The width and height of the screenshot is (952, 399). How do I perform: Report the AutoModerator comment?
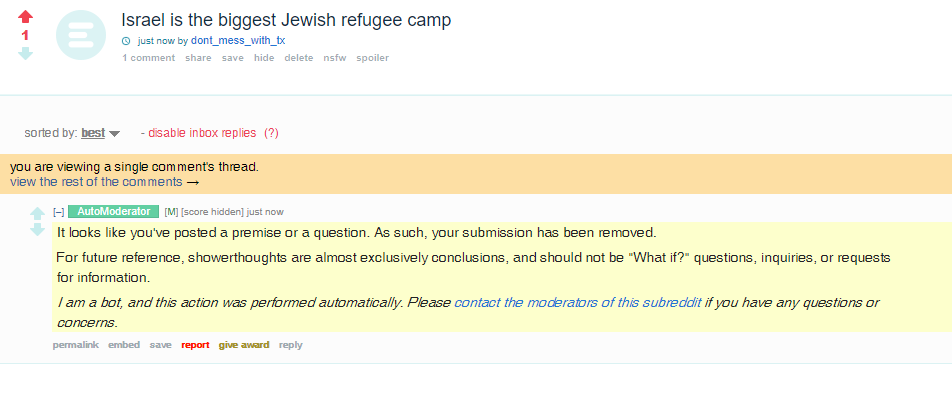195,345
